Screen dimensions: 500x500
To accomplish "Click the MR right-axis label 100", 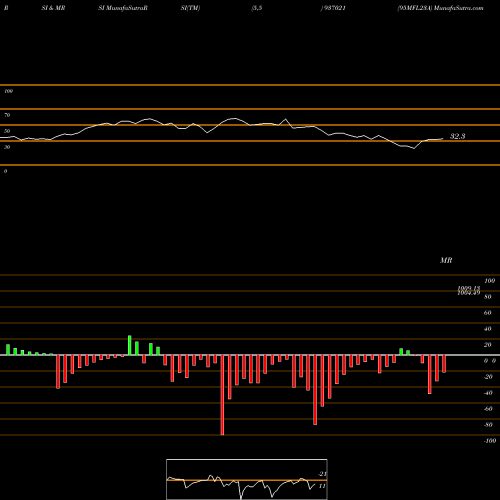I will [490, 281].
